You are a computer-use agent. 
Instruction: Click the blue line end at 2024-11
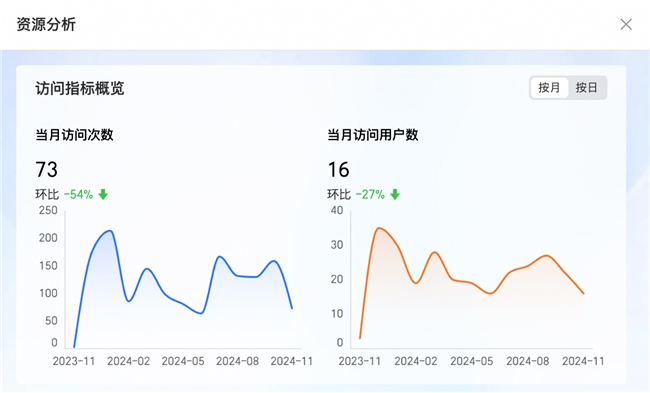(292, 308)
